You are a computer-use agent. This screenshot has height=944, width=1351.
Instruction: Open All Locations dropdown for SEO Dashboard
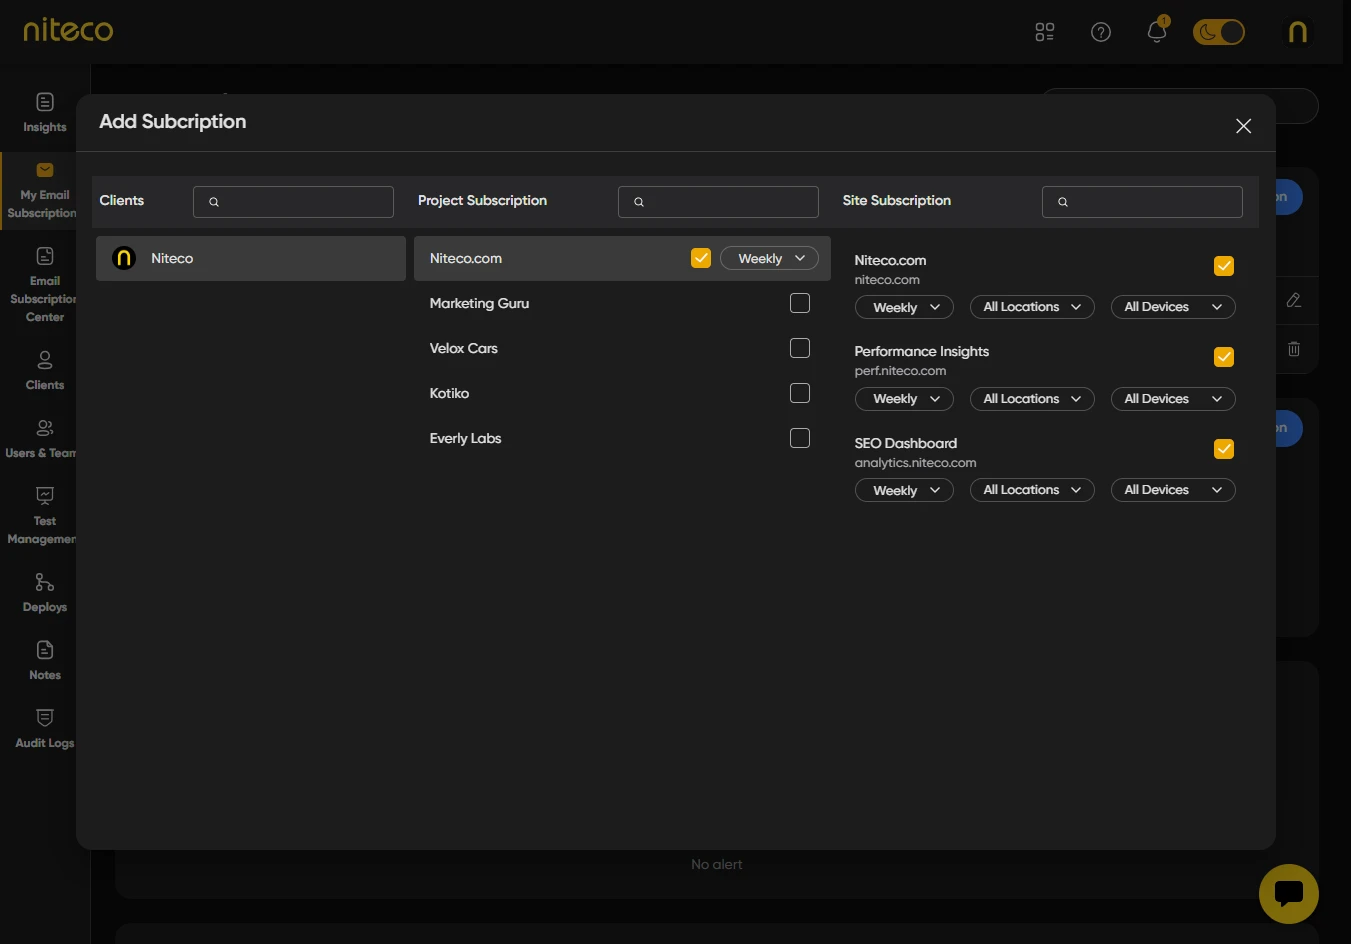coord(1032,490)
